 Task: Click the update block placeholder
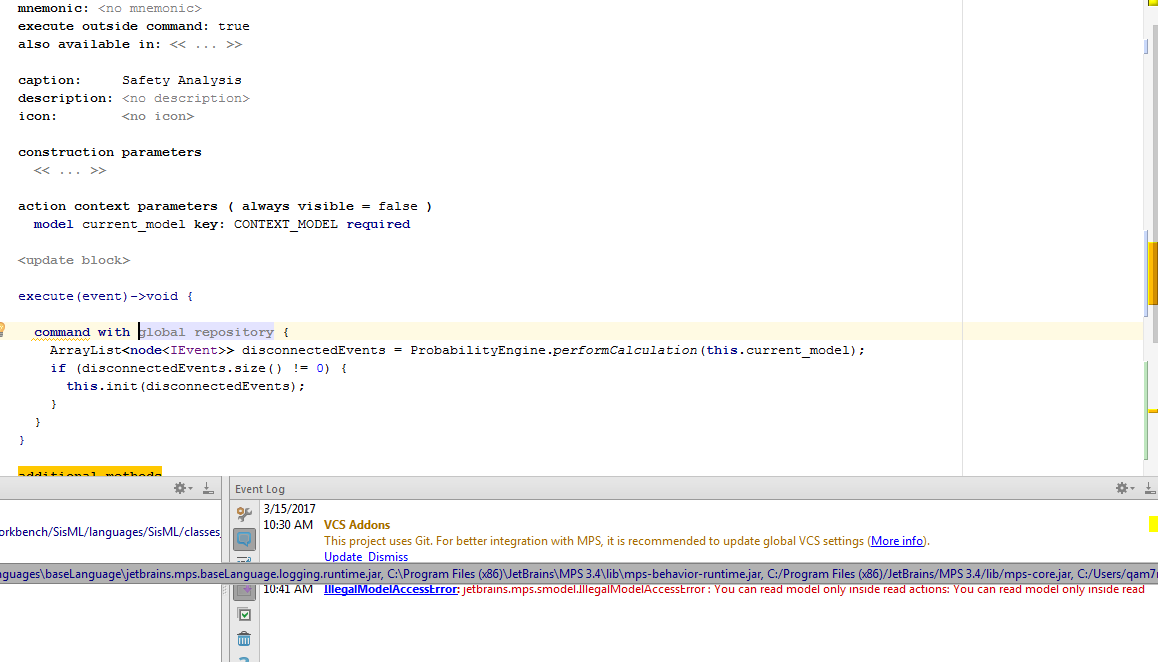pyautogui.click(x=74, y=261)
